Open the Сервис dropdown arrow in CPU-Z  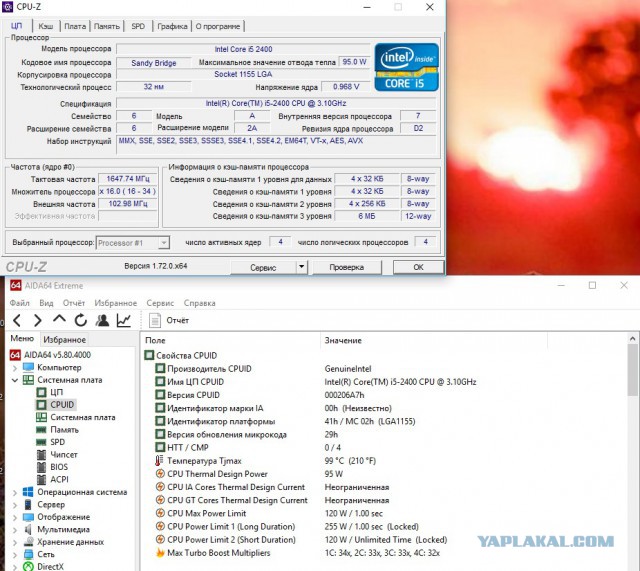pyautogui.click(x=301, y=267)
